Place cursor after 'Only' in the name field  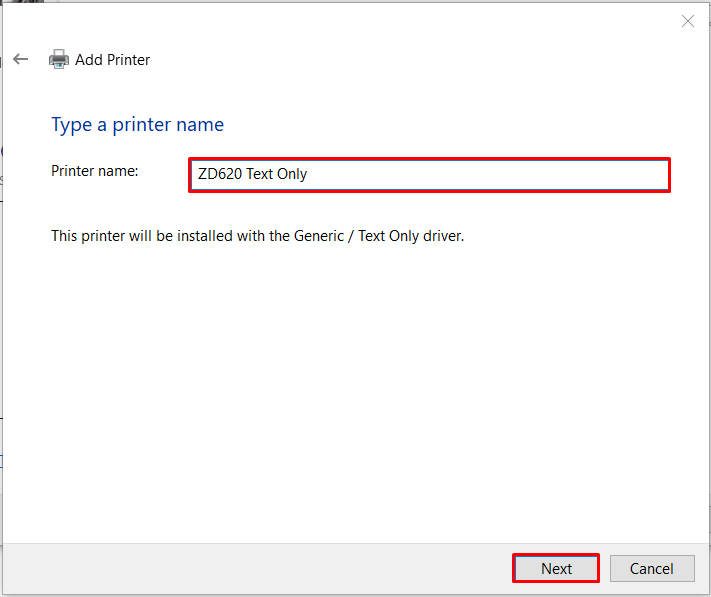pyautogui.click(x=308, y=174)
